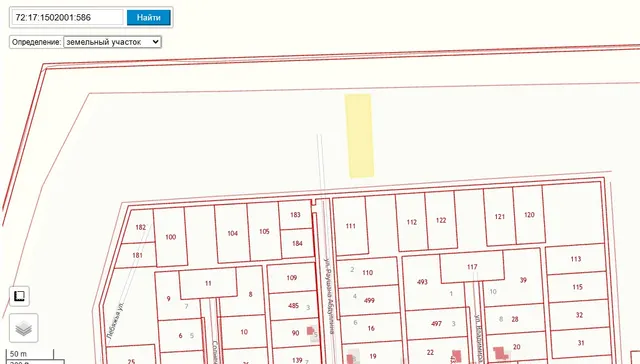Screen dimensions: 640x364
Task: Select parcel number 121
Action: 500,217
